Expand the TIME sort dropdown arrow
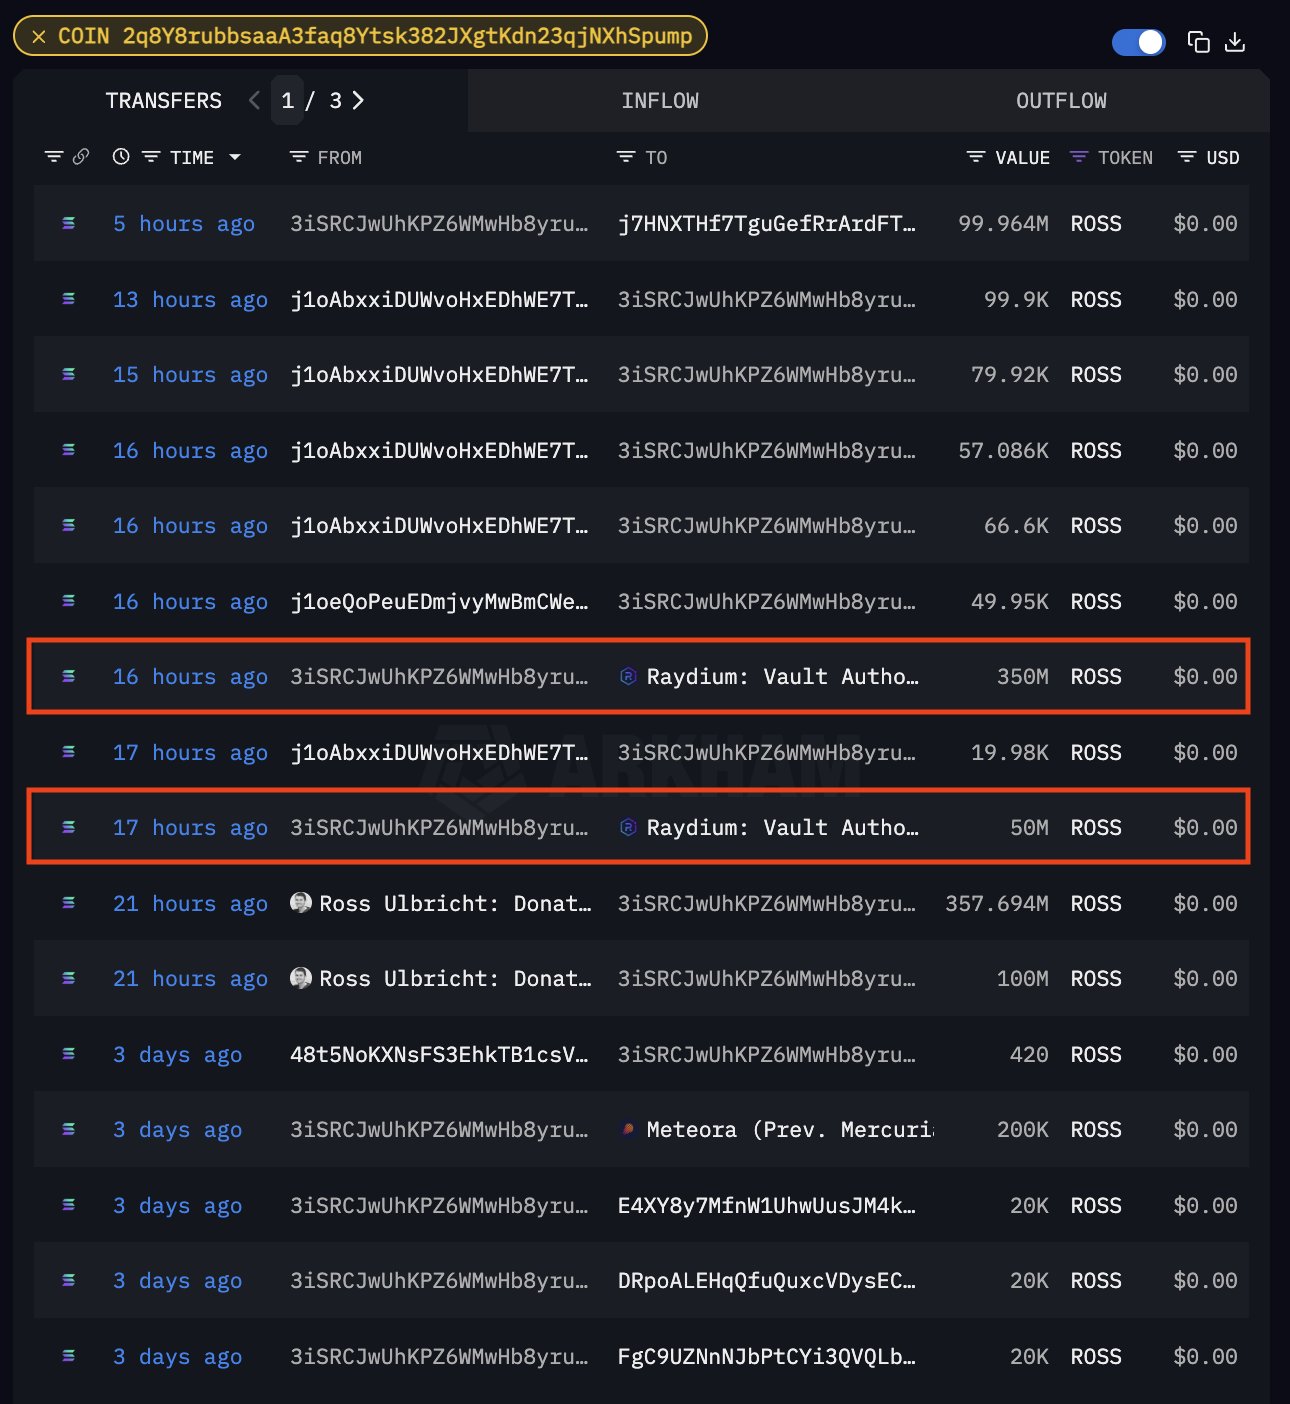 235,157
